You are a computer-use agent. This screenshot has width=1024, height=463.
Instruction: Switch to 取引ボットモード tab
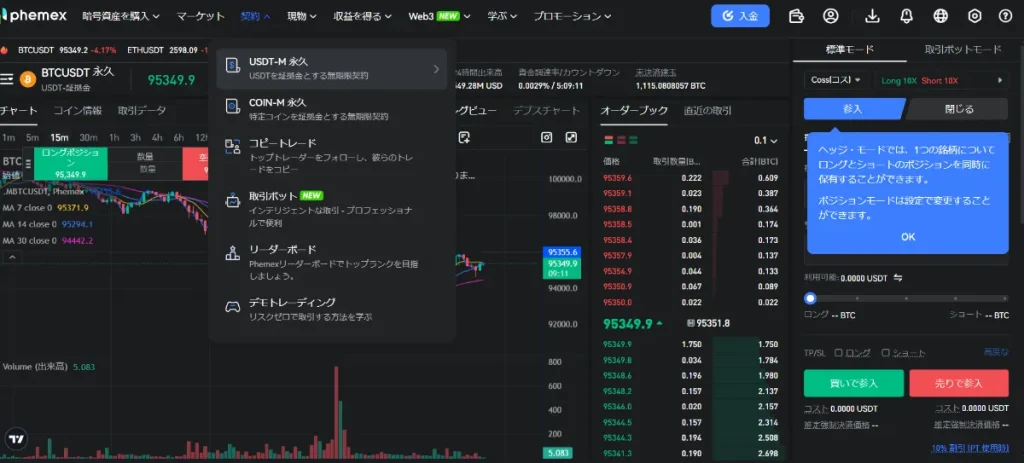click(963, 50)
